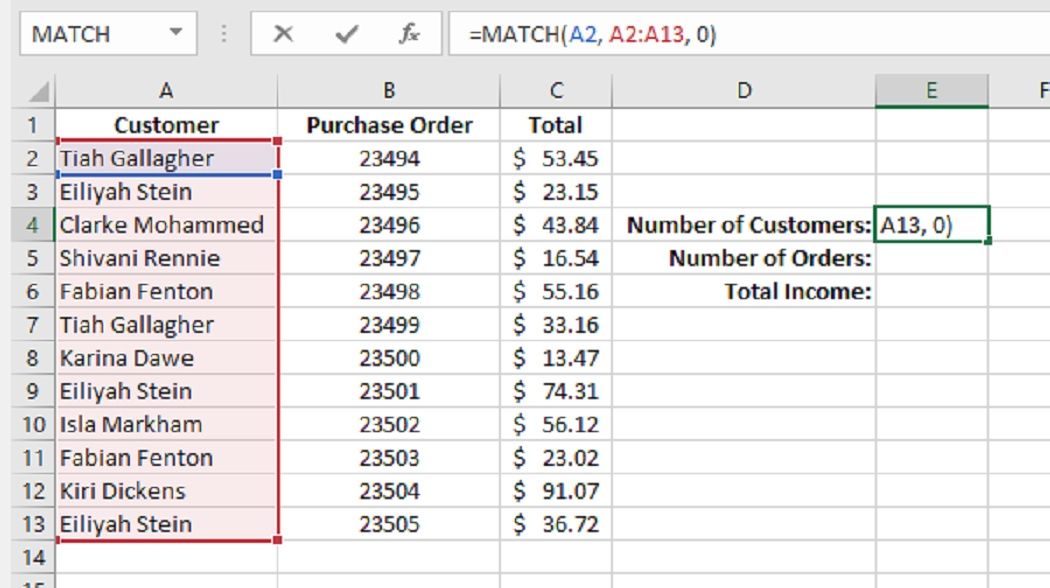
Task: Click Fabian Fenton in row 6
Action: [166, 292]
